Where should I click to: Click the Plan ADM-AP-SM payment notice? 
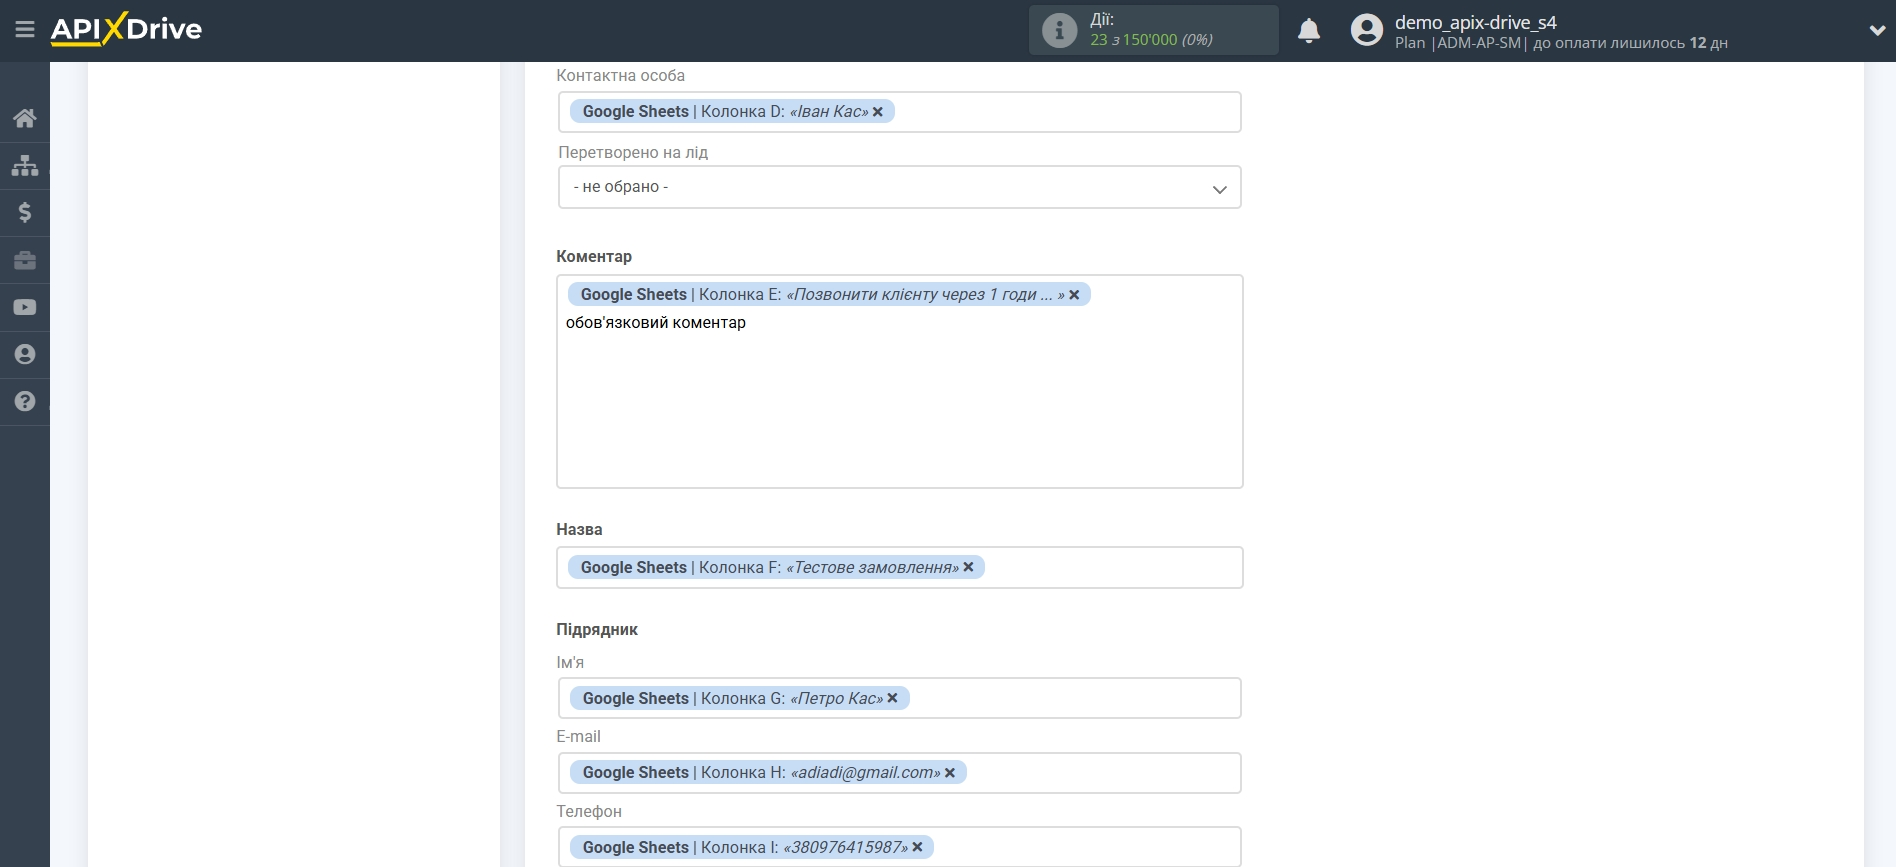1561,43
